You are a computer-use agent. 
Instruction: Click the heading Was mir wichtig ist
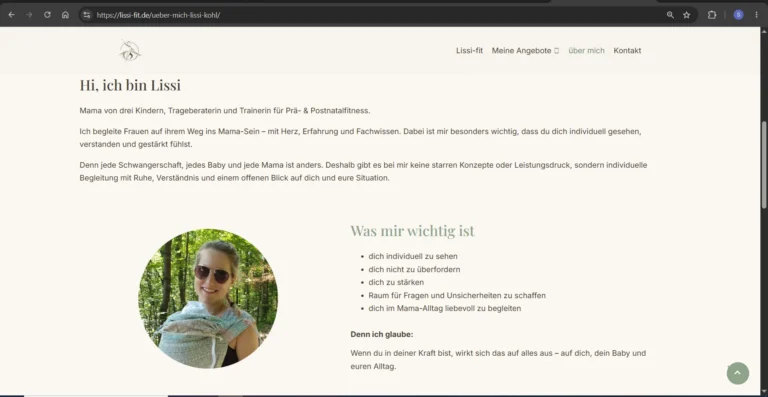[x=412, y=231]
